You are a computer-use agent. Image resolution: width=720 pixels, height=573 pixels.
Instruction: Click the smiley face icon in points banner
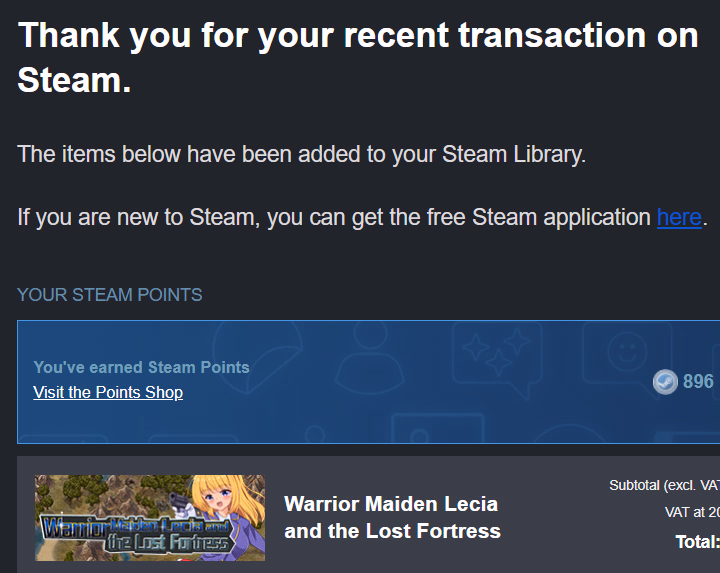[x=627, y=352]
